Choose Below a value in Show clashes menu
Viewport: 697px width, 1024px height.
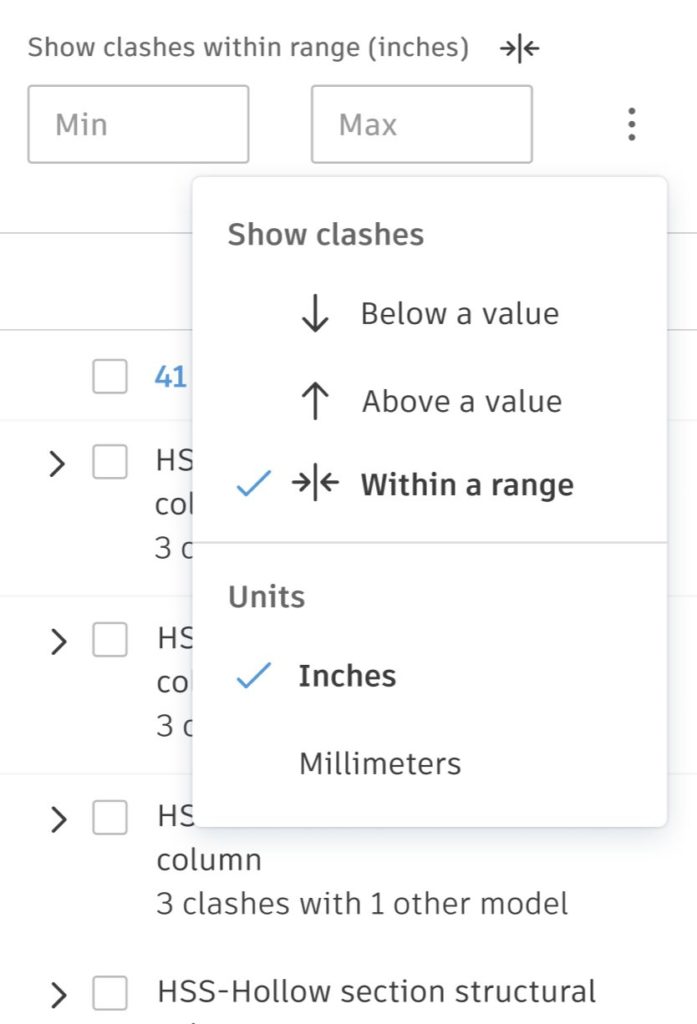[459, 313]
